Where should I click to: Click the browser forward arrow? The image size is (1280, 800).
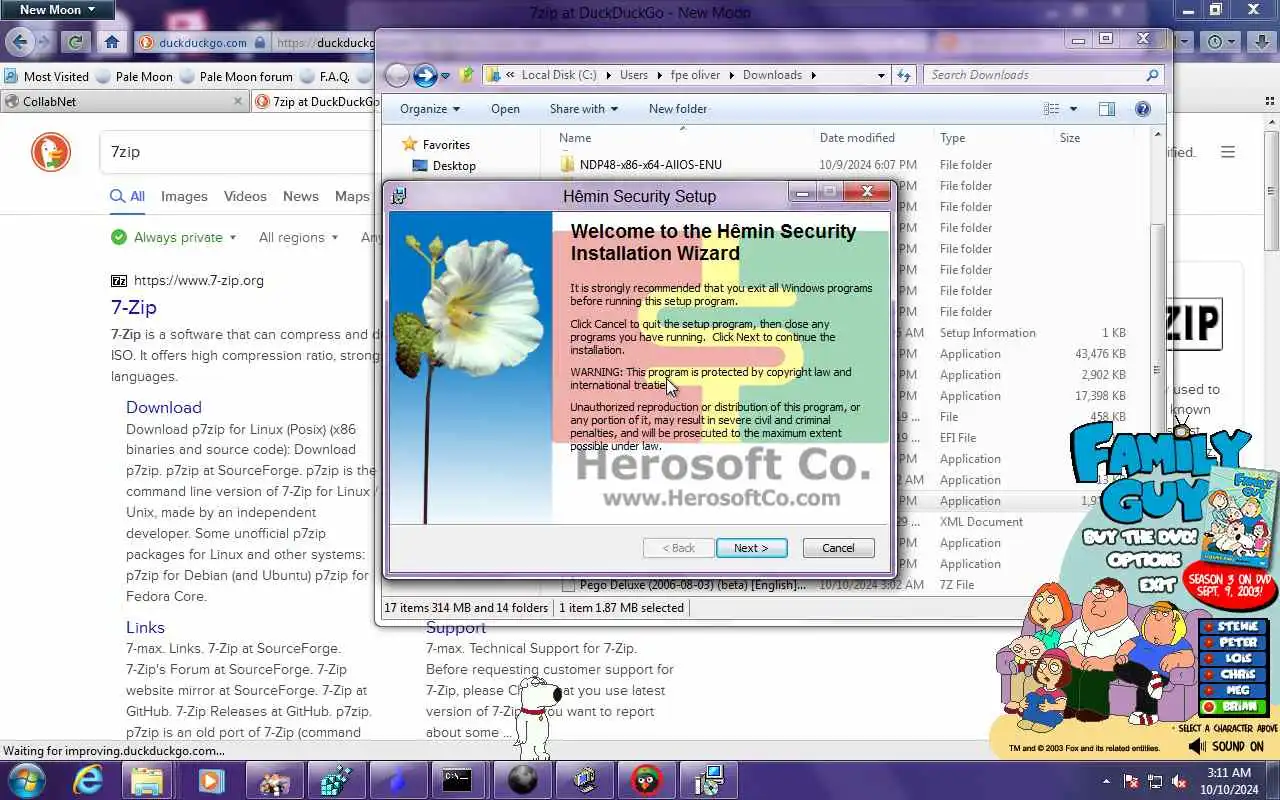(x=44, y=42)
